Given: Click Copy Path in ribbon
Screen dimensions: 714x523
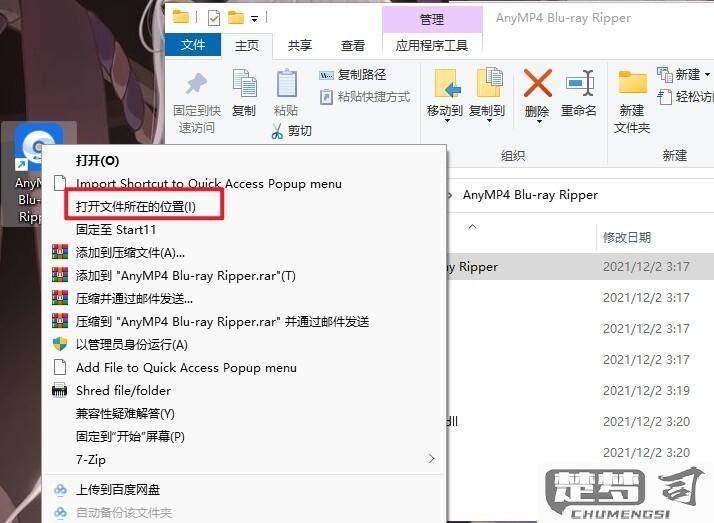Looking at the screenshot, I should click(353, 75).
